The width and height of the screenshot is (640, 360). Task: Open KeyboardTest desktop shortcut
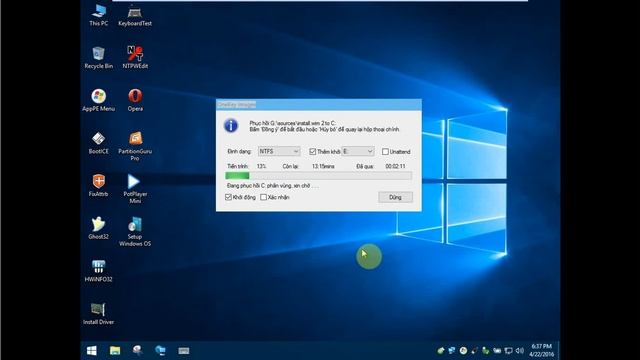135,16
